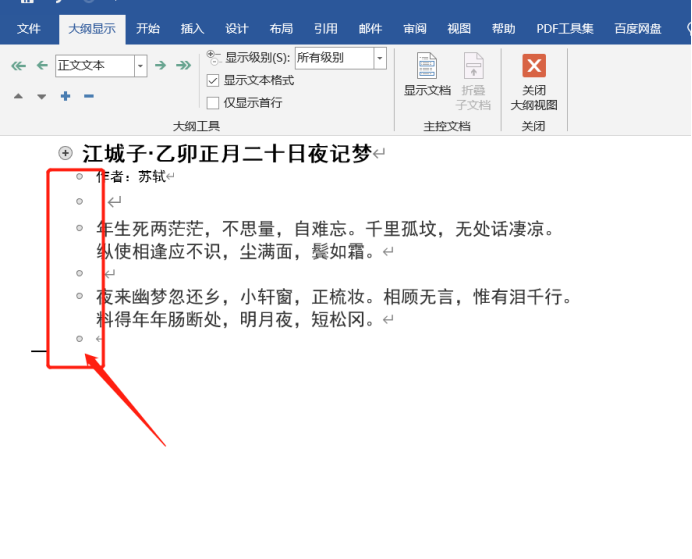Open the 所有级别 show level dropdown
The height and width of the screenshot is (559, 692).
[x=380, y=58]
